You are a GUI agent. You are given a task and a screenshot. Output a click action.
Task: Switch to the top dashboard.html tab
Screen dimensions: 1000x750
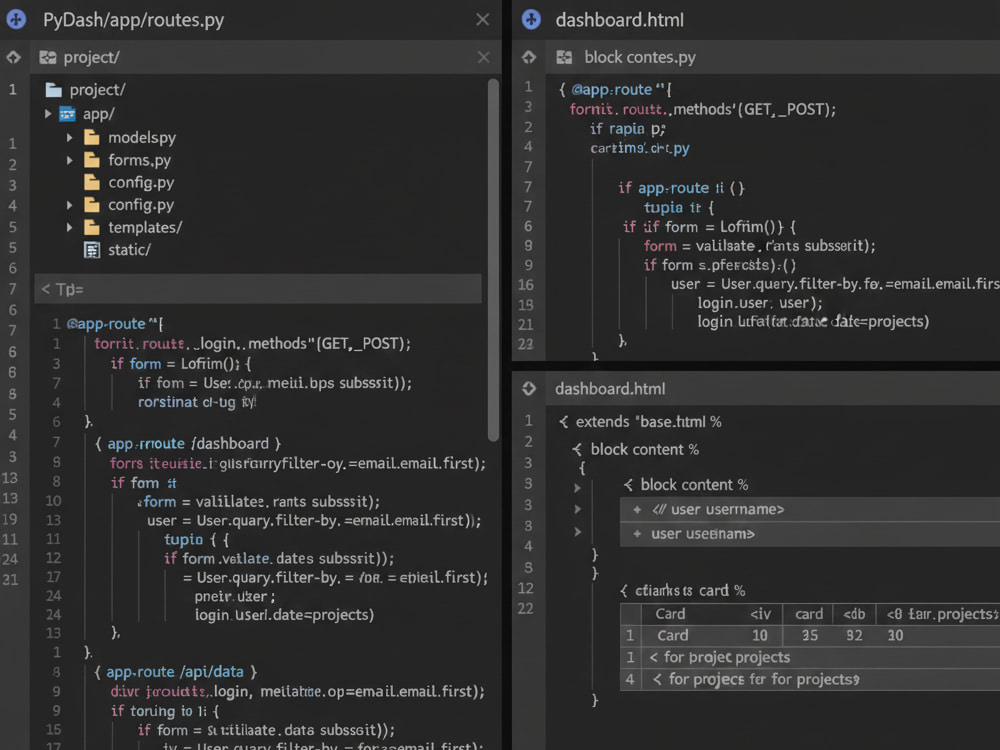click(x=619, y=20)
